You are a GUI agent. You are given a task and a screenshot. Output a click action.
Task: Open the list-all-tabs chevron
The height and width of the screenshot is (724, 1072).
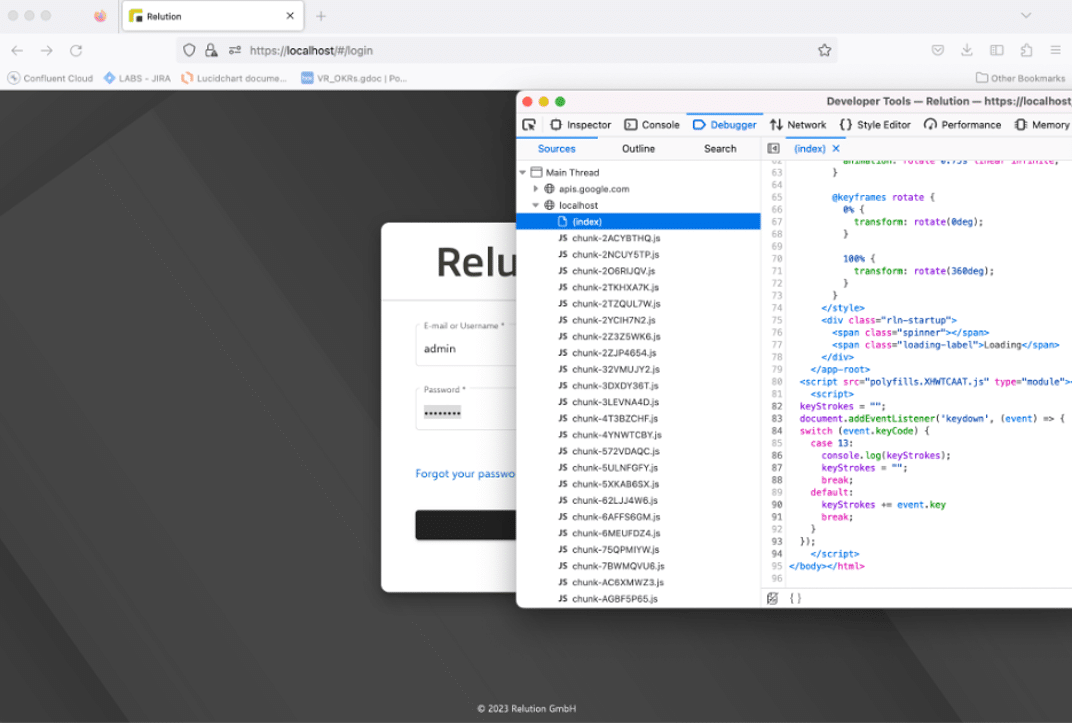tap(1026, 15)
